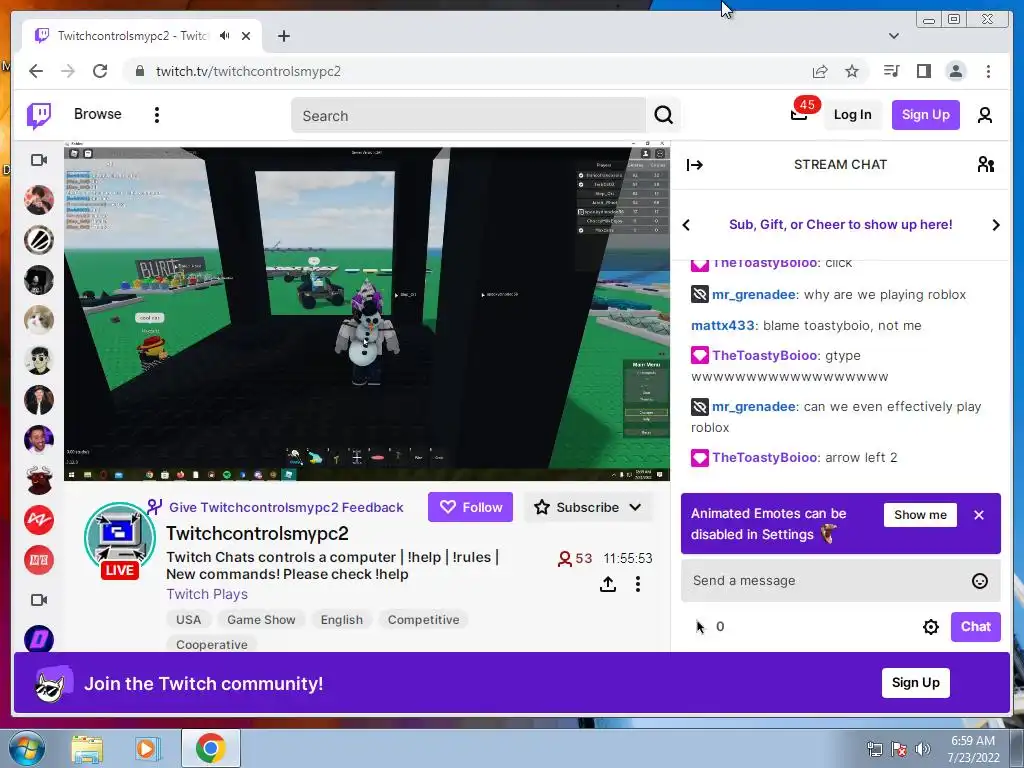The height and width of the screenshot is (768, 1024).
Task: Reload the Twitch page
Action: (100, 71)
